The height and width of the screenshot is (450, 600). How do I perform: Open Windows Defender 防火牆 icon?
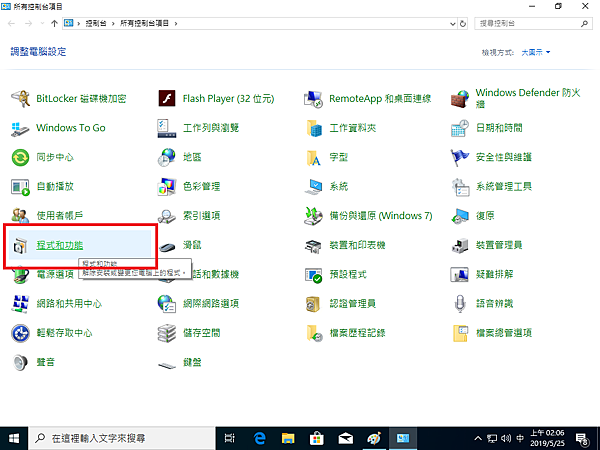[460, 99]
